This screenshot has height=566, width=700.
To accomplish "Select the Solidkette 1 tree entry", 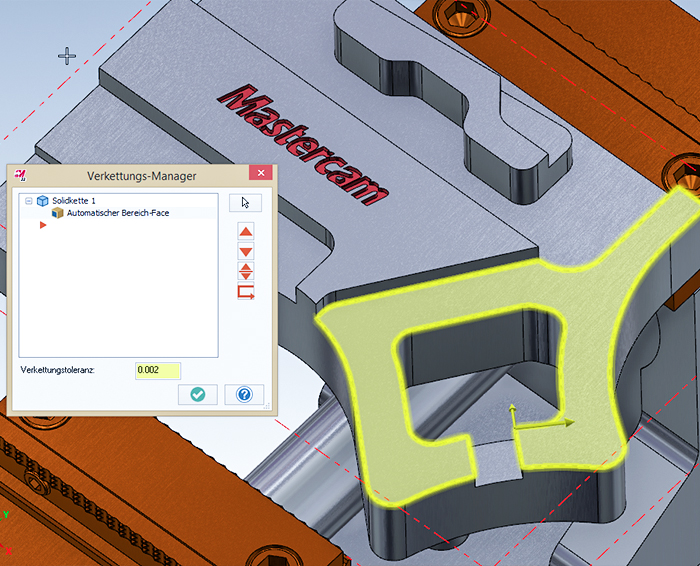I will (74, 201).
